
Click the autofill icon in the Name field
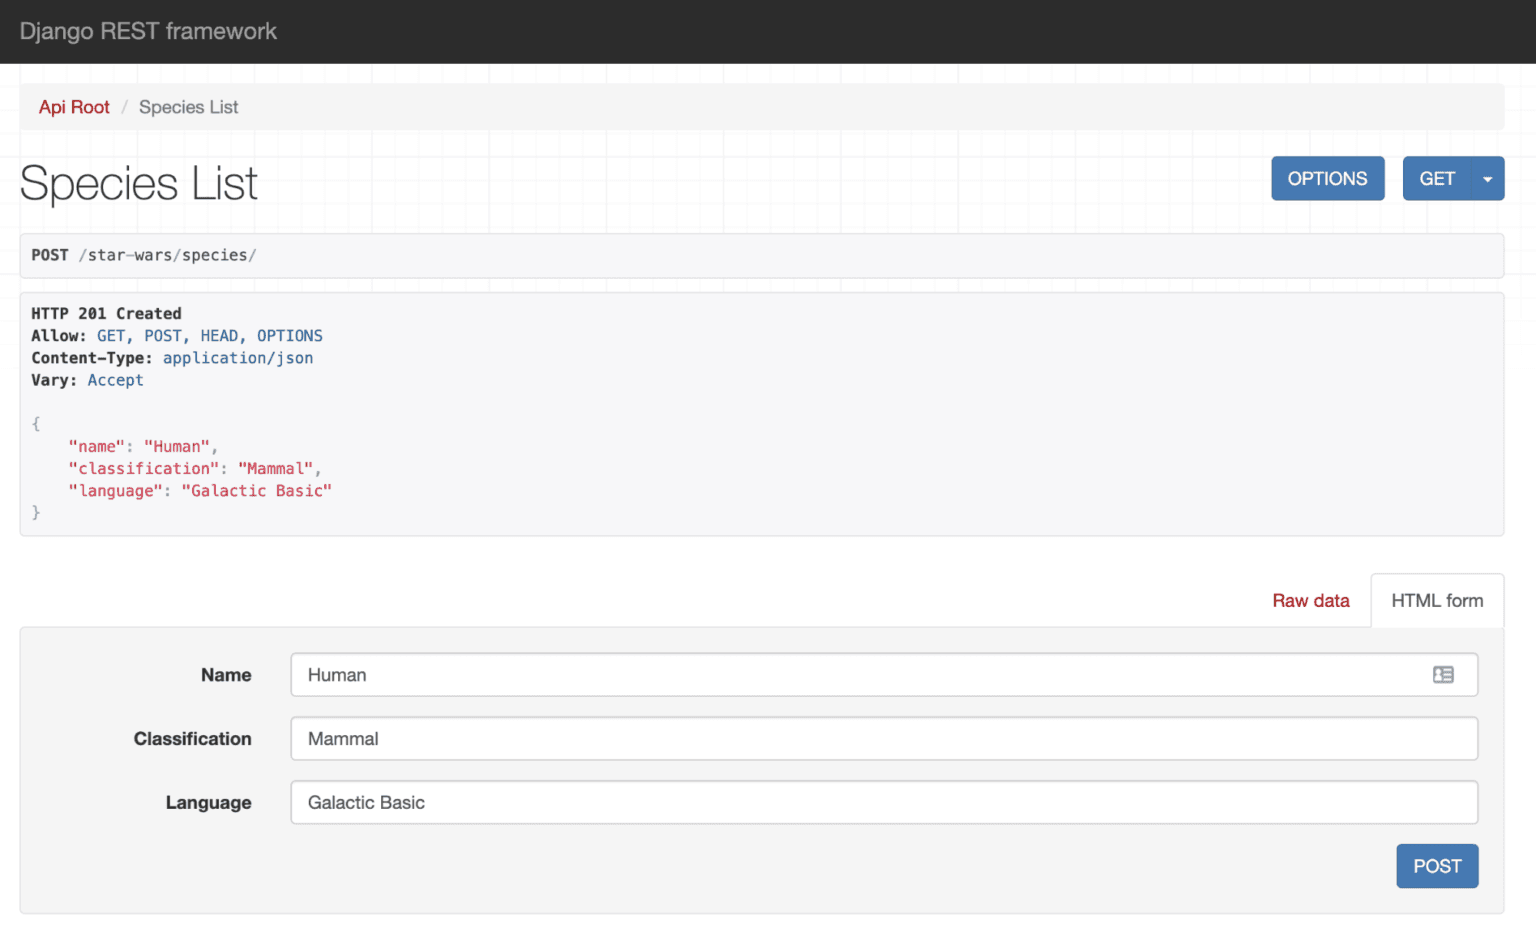(1442, 675)
